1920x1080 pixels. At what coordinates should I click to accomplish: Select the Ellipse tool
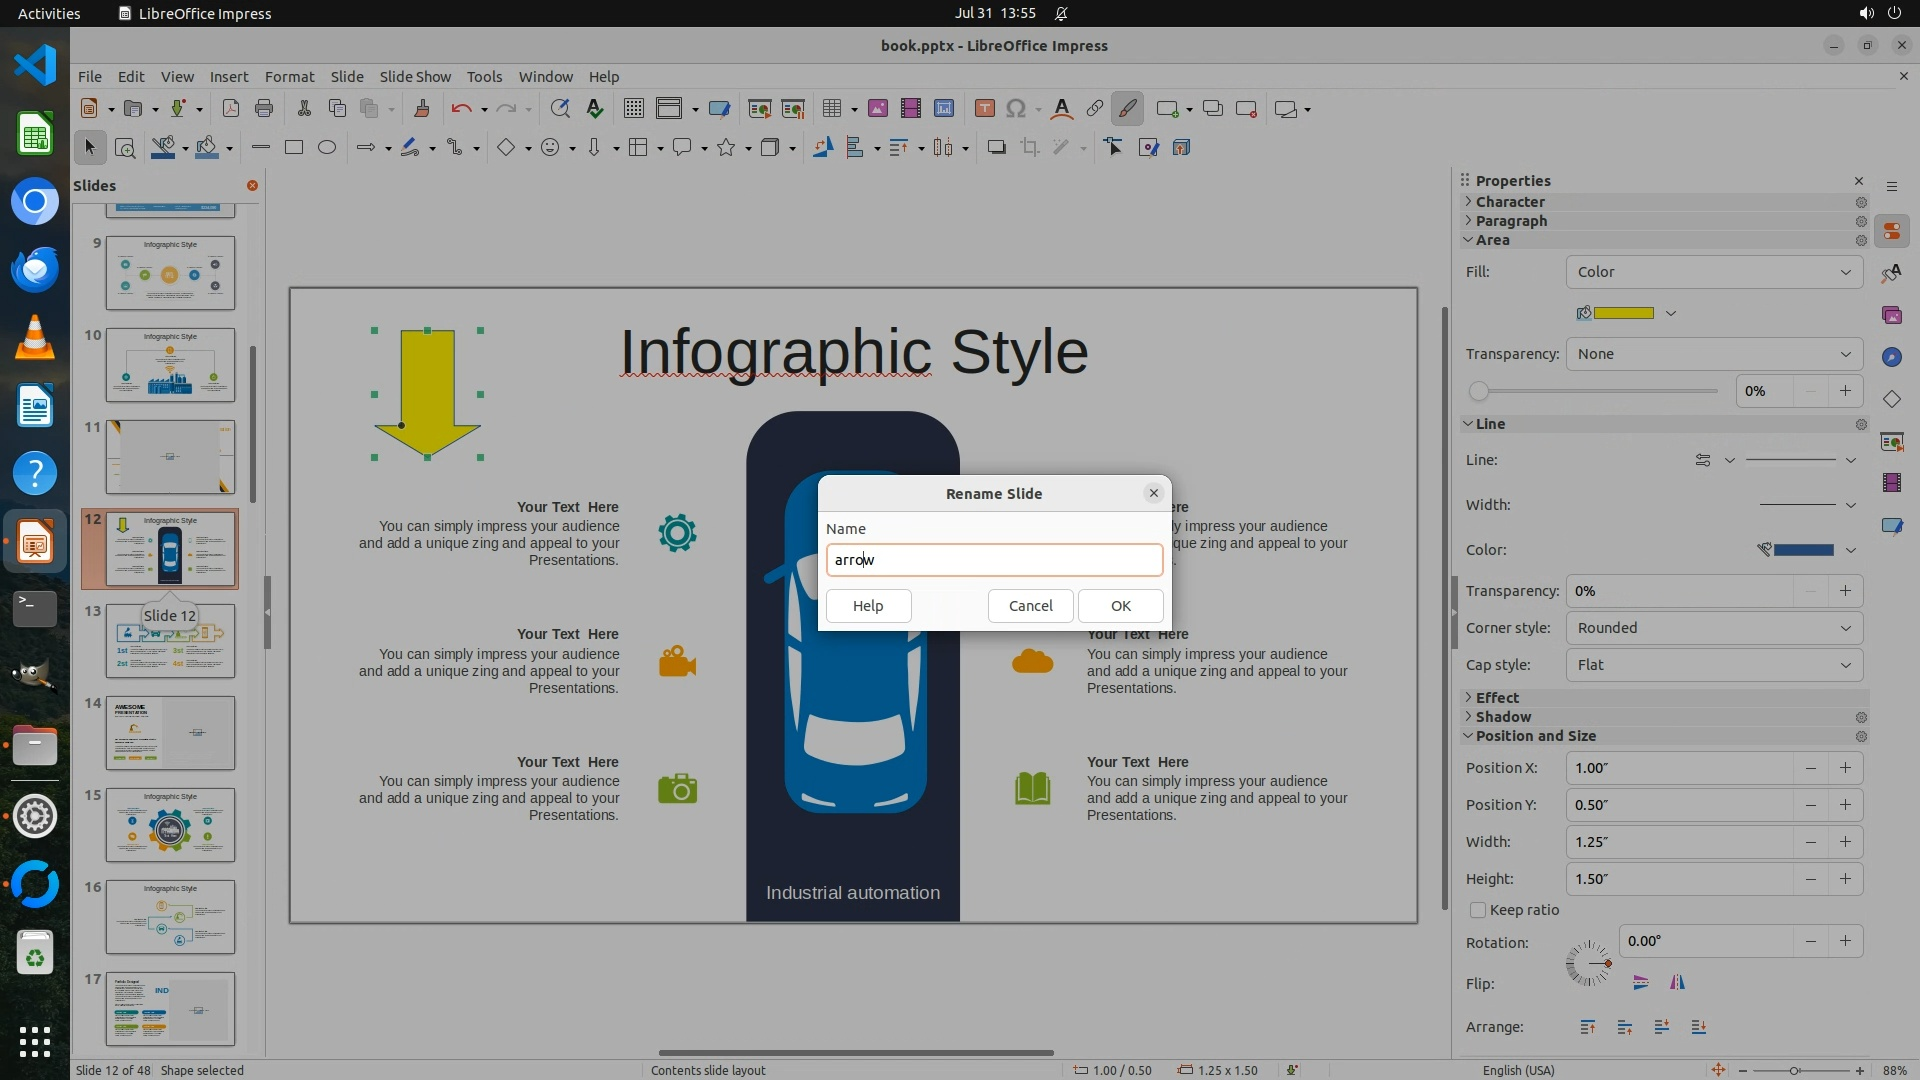(x=327, y=148)
